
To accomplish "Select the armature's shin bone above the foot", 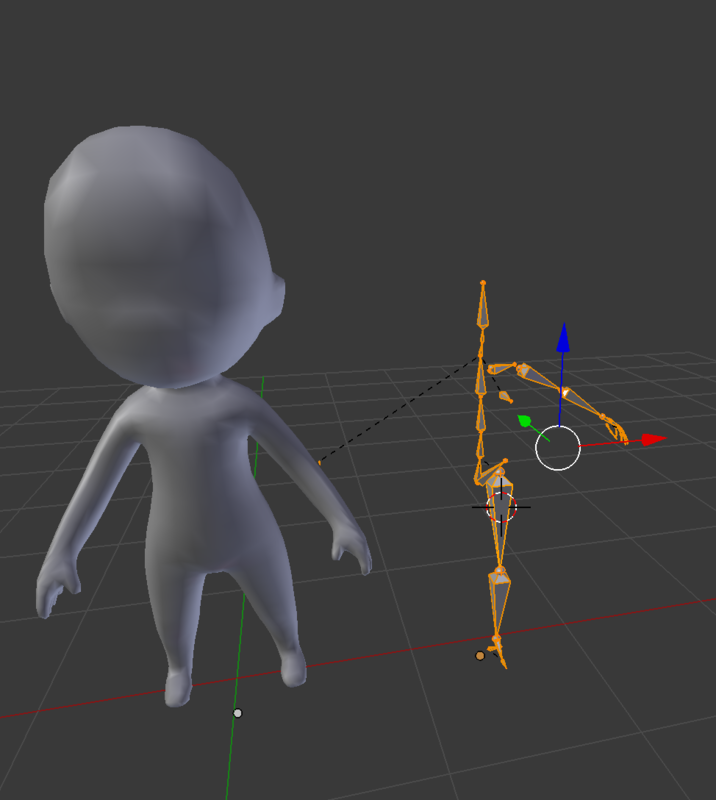I will pyautogui.click(x=499, y=602).
